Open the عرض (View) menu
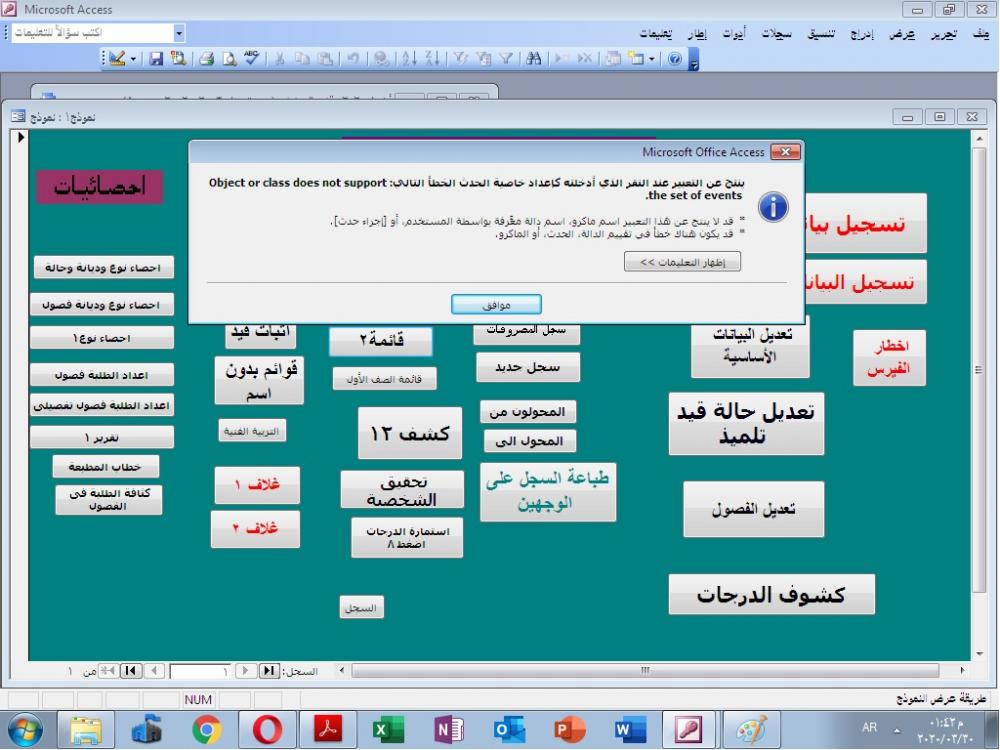The height and width of the screenshot is (750, 1000). [902, 33]
